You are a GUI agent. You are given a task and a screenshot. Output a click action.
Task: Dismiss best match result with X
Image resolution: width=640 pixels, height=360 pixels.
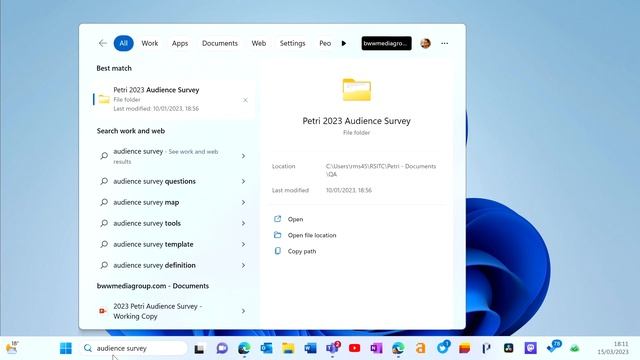[245, 100]
